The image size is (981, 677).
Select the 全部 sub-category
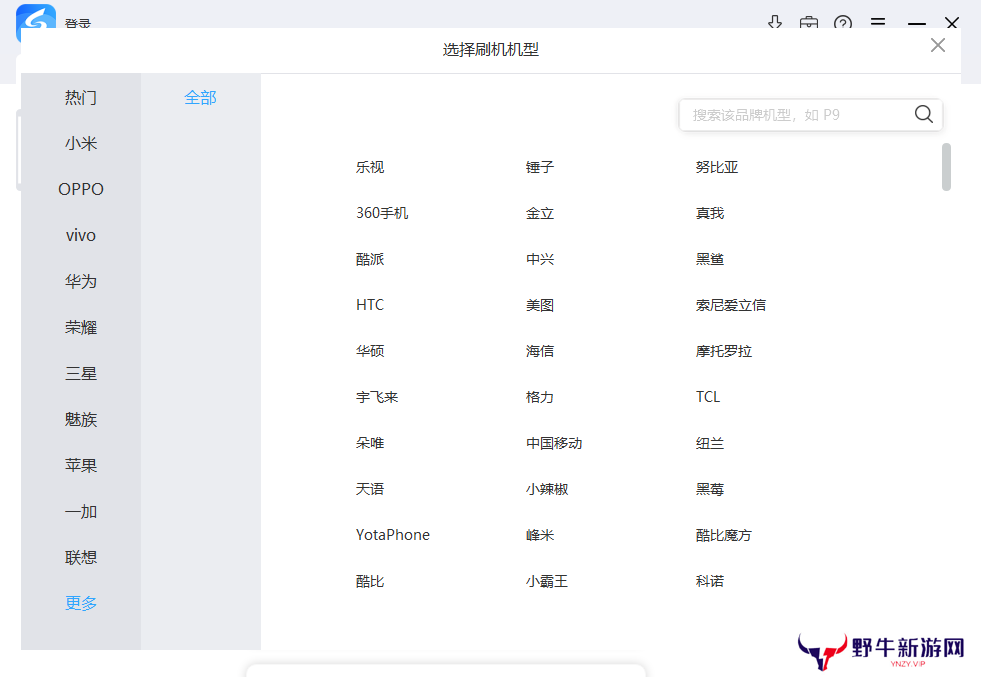point(200,98)
